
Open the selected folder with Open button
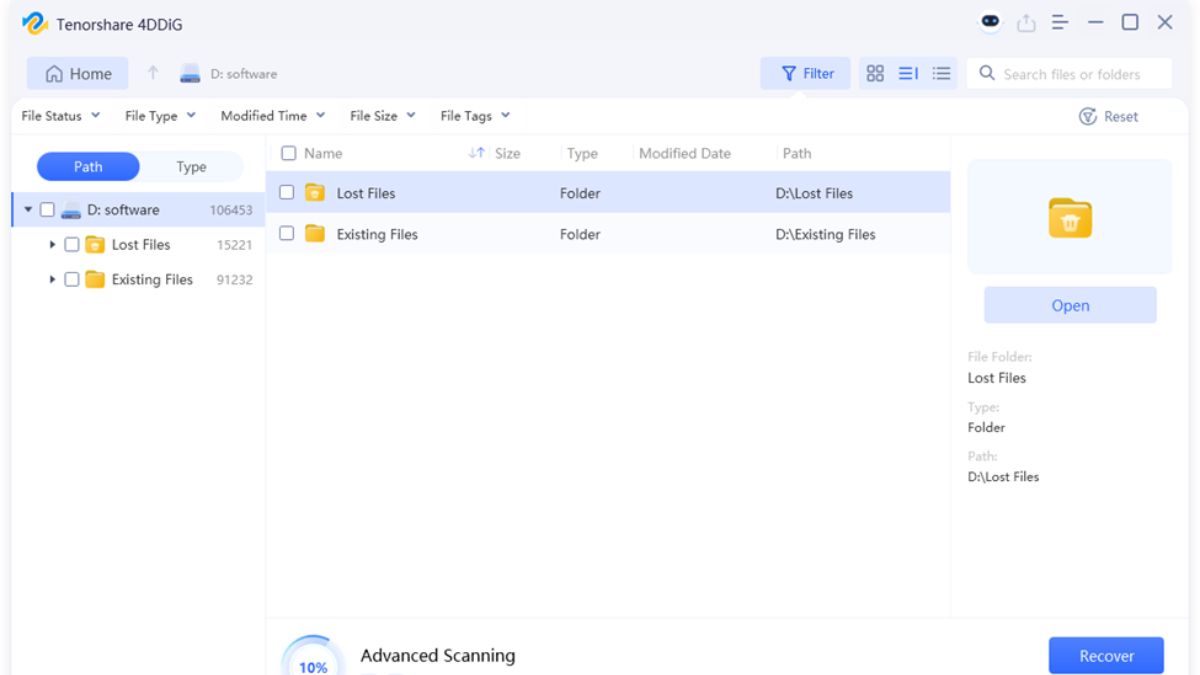[1070, 305]
